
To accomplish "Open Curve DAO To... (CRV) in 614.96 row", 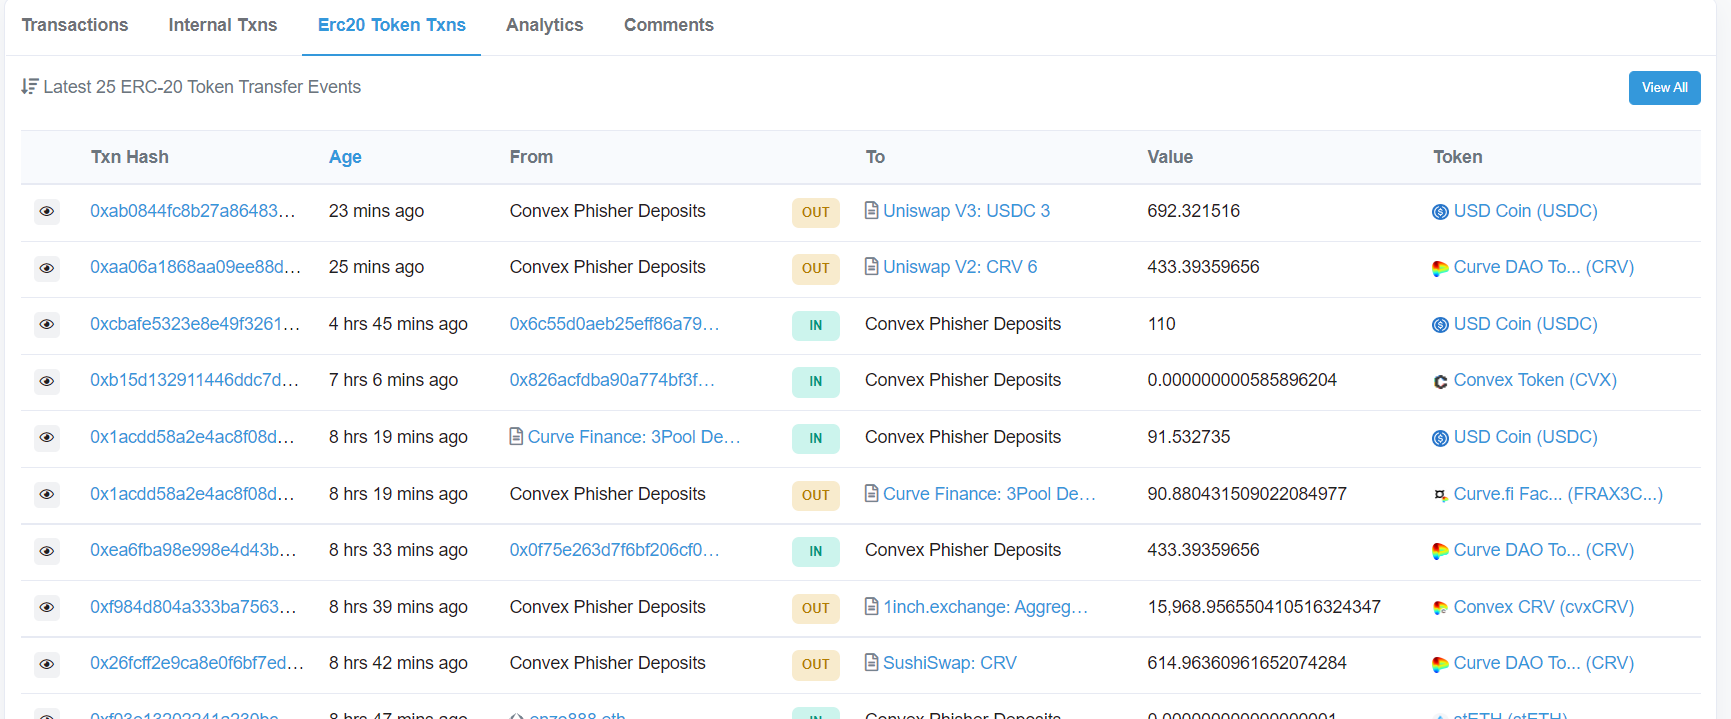I will (x=1543, y=663).
